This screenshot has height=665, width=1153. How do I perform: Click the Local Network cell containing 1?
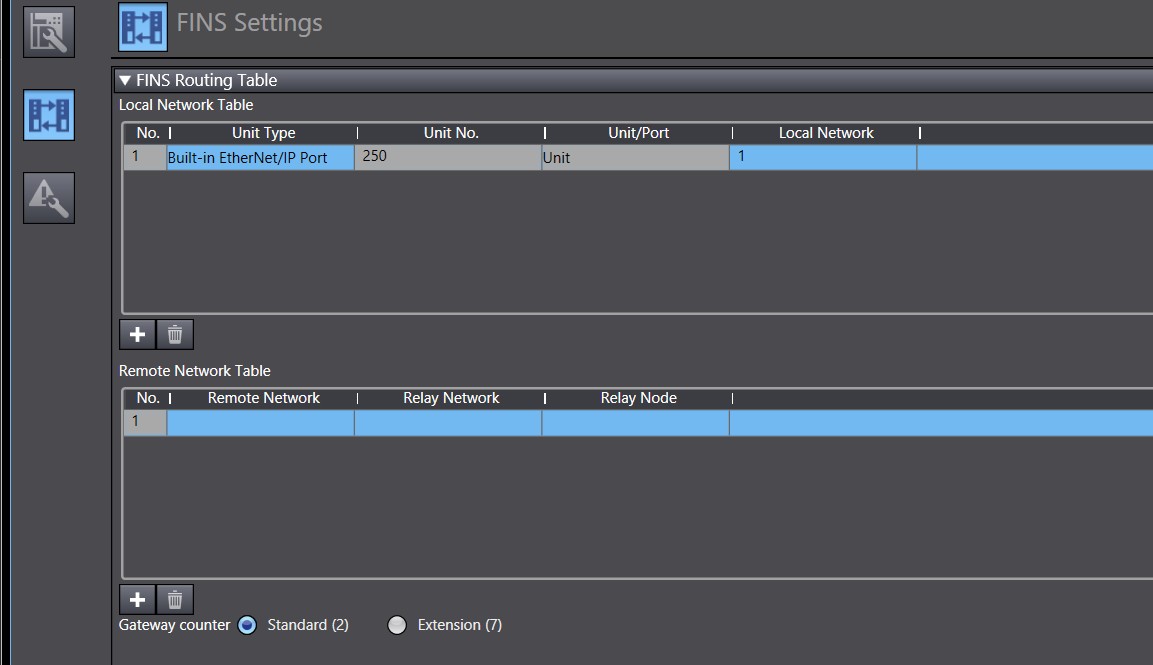pyautogui.click(x=823, y=157)
